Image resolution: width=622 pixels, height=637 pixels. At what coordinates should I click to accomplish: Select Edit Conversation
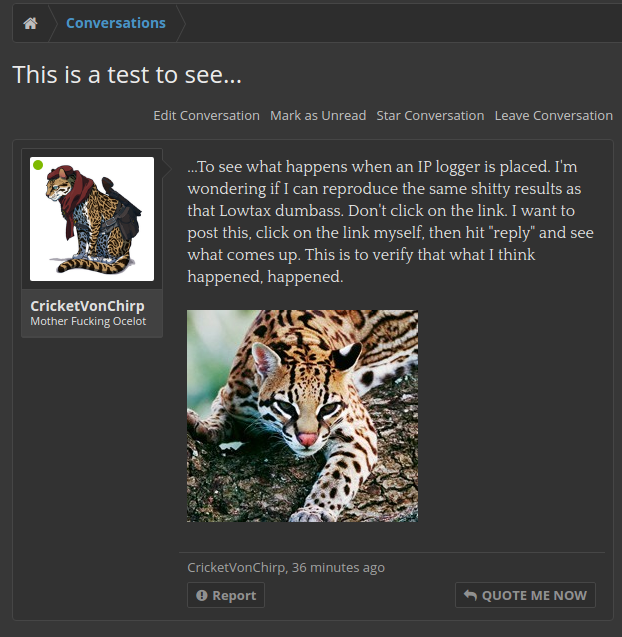click(x=206, y=115)
